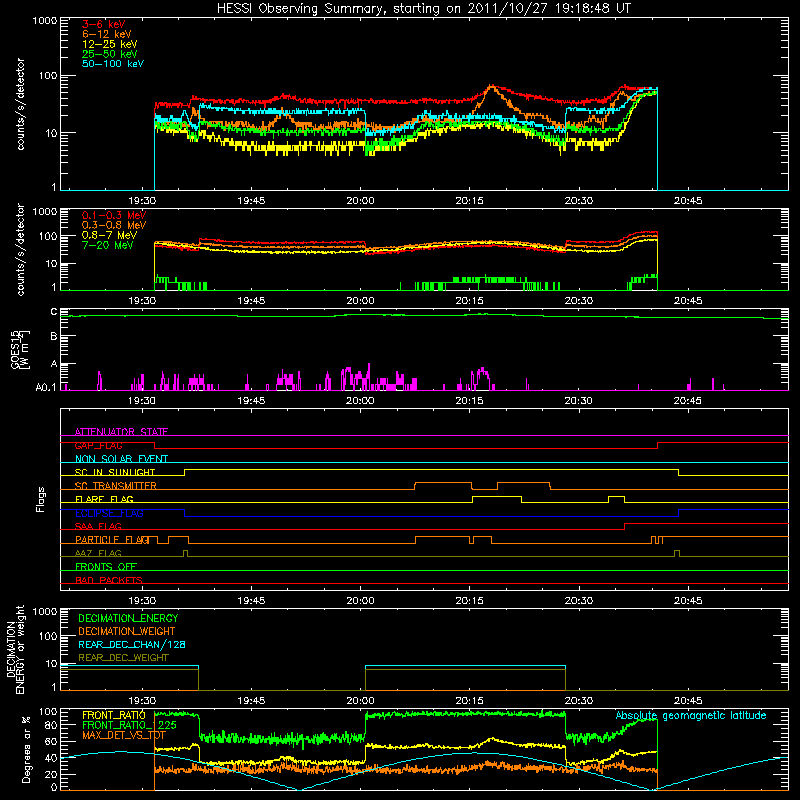The width and height of the screenshot is (800, 800).
Task: Pick the REAR_DEC_CHAN/128 legend label
Action: pyautogui.click(x=132, y=645)
